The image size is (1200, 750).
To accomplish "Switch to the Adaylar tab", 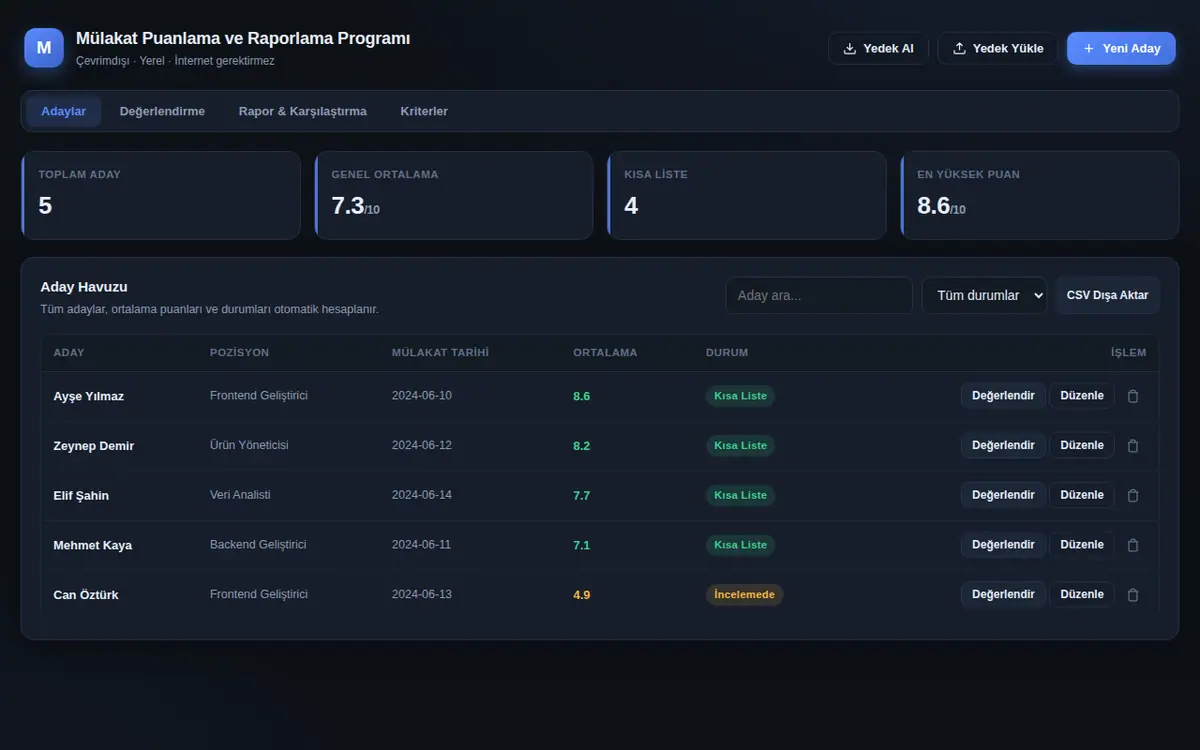I will coord(64,111).
